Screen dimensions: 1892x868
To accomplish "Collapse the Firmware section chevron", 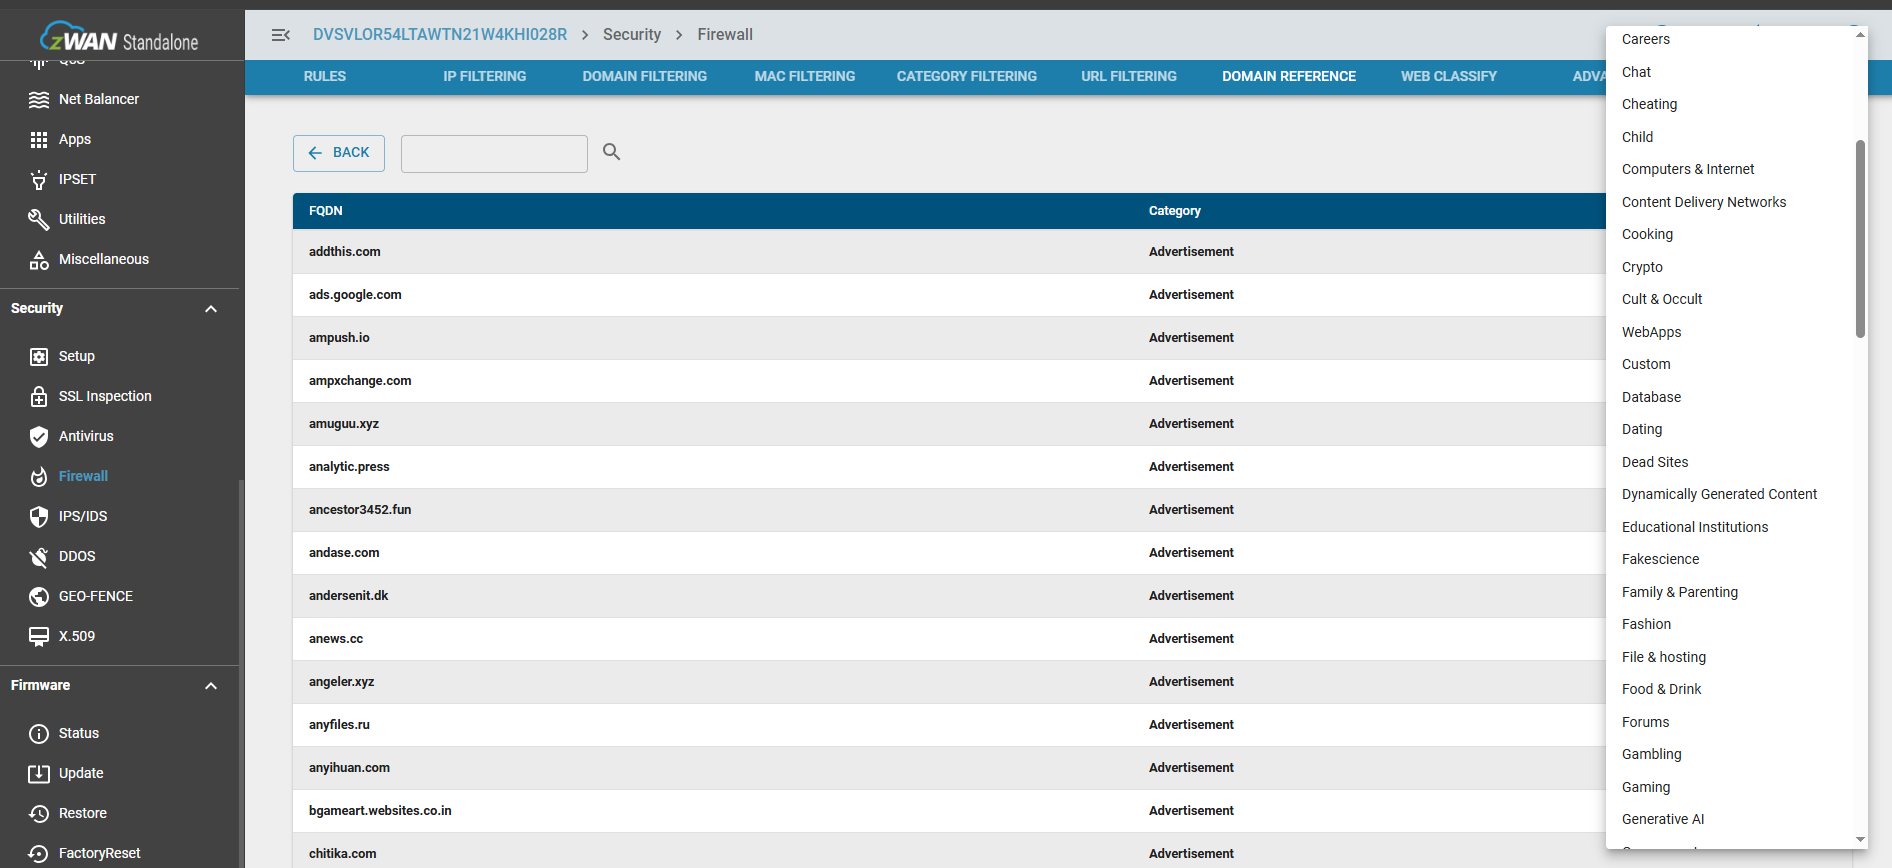I will 211,686.
